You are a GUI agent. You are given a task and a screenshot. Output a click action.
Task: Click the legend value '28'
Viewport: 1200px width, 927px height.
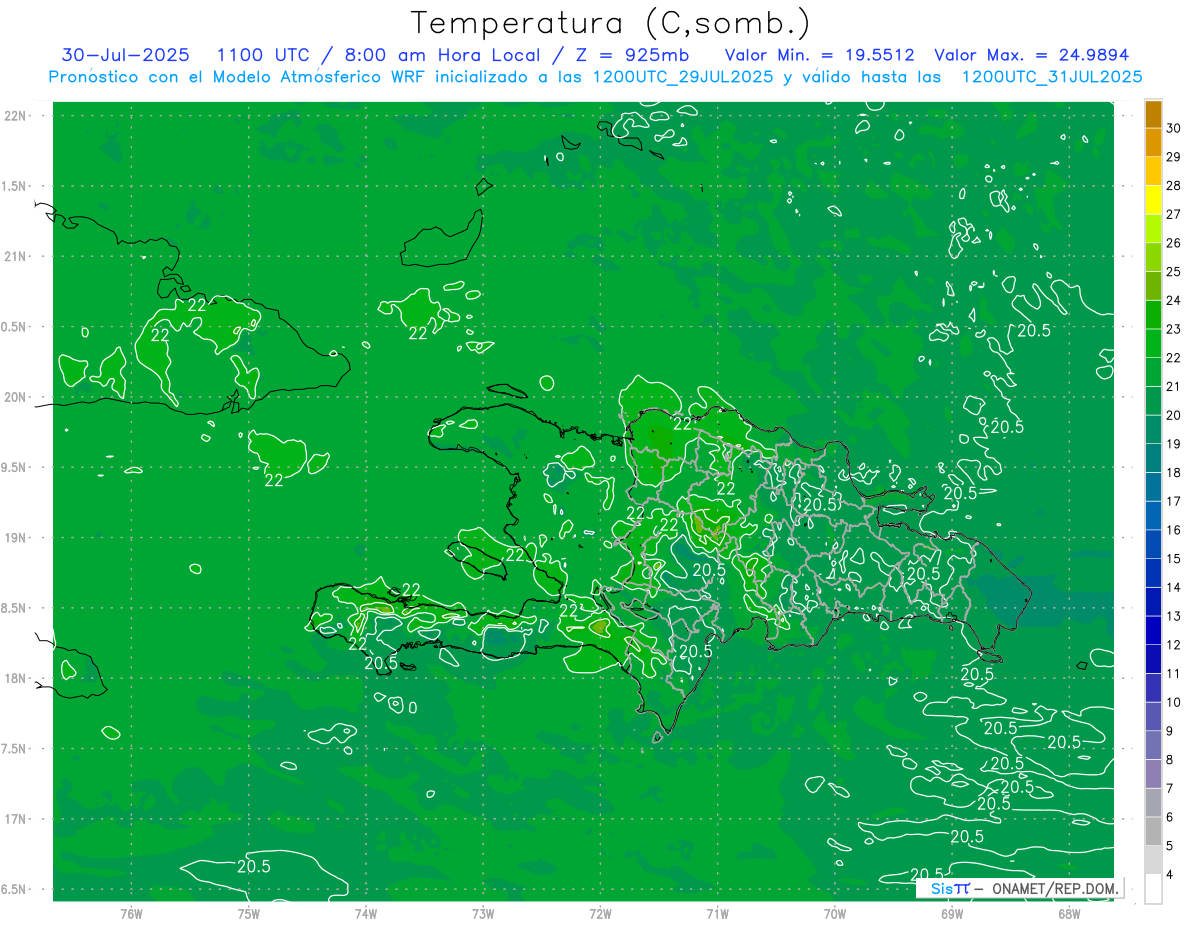pyautogui.click(x=1173, y=185)
